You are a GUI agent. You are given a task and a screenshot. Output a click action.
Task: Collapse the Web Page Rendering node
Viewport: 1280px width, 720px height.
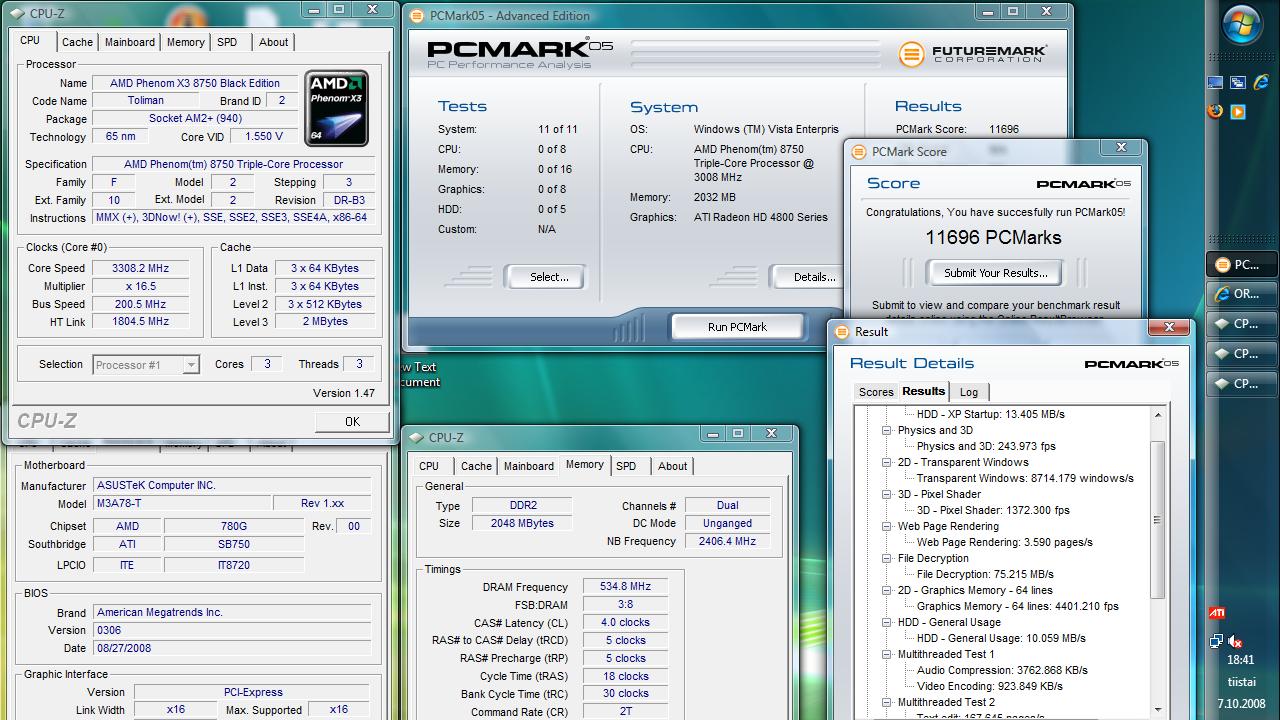tap(886, 526)
